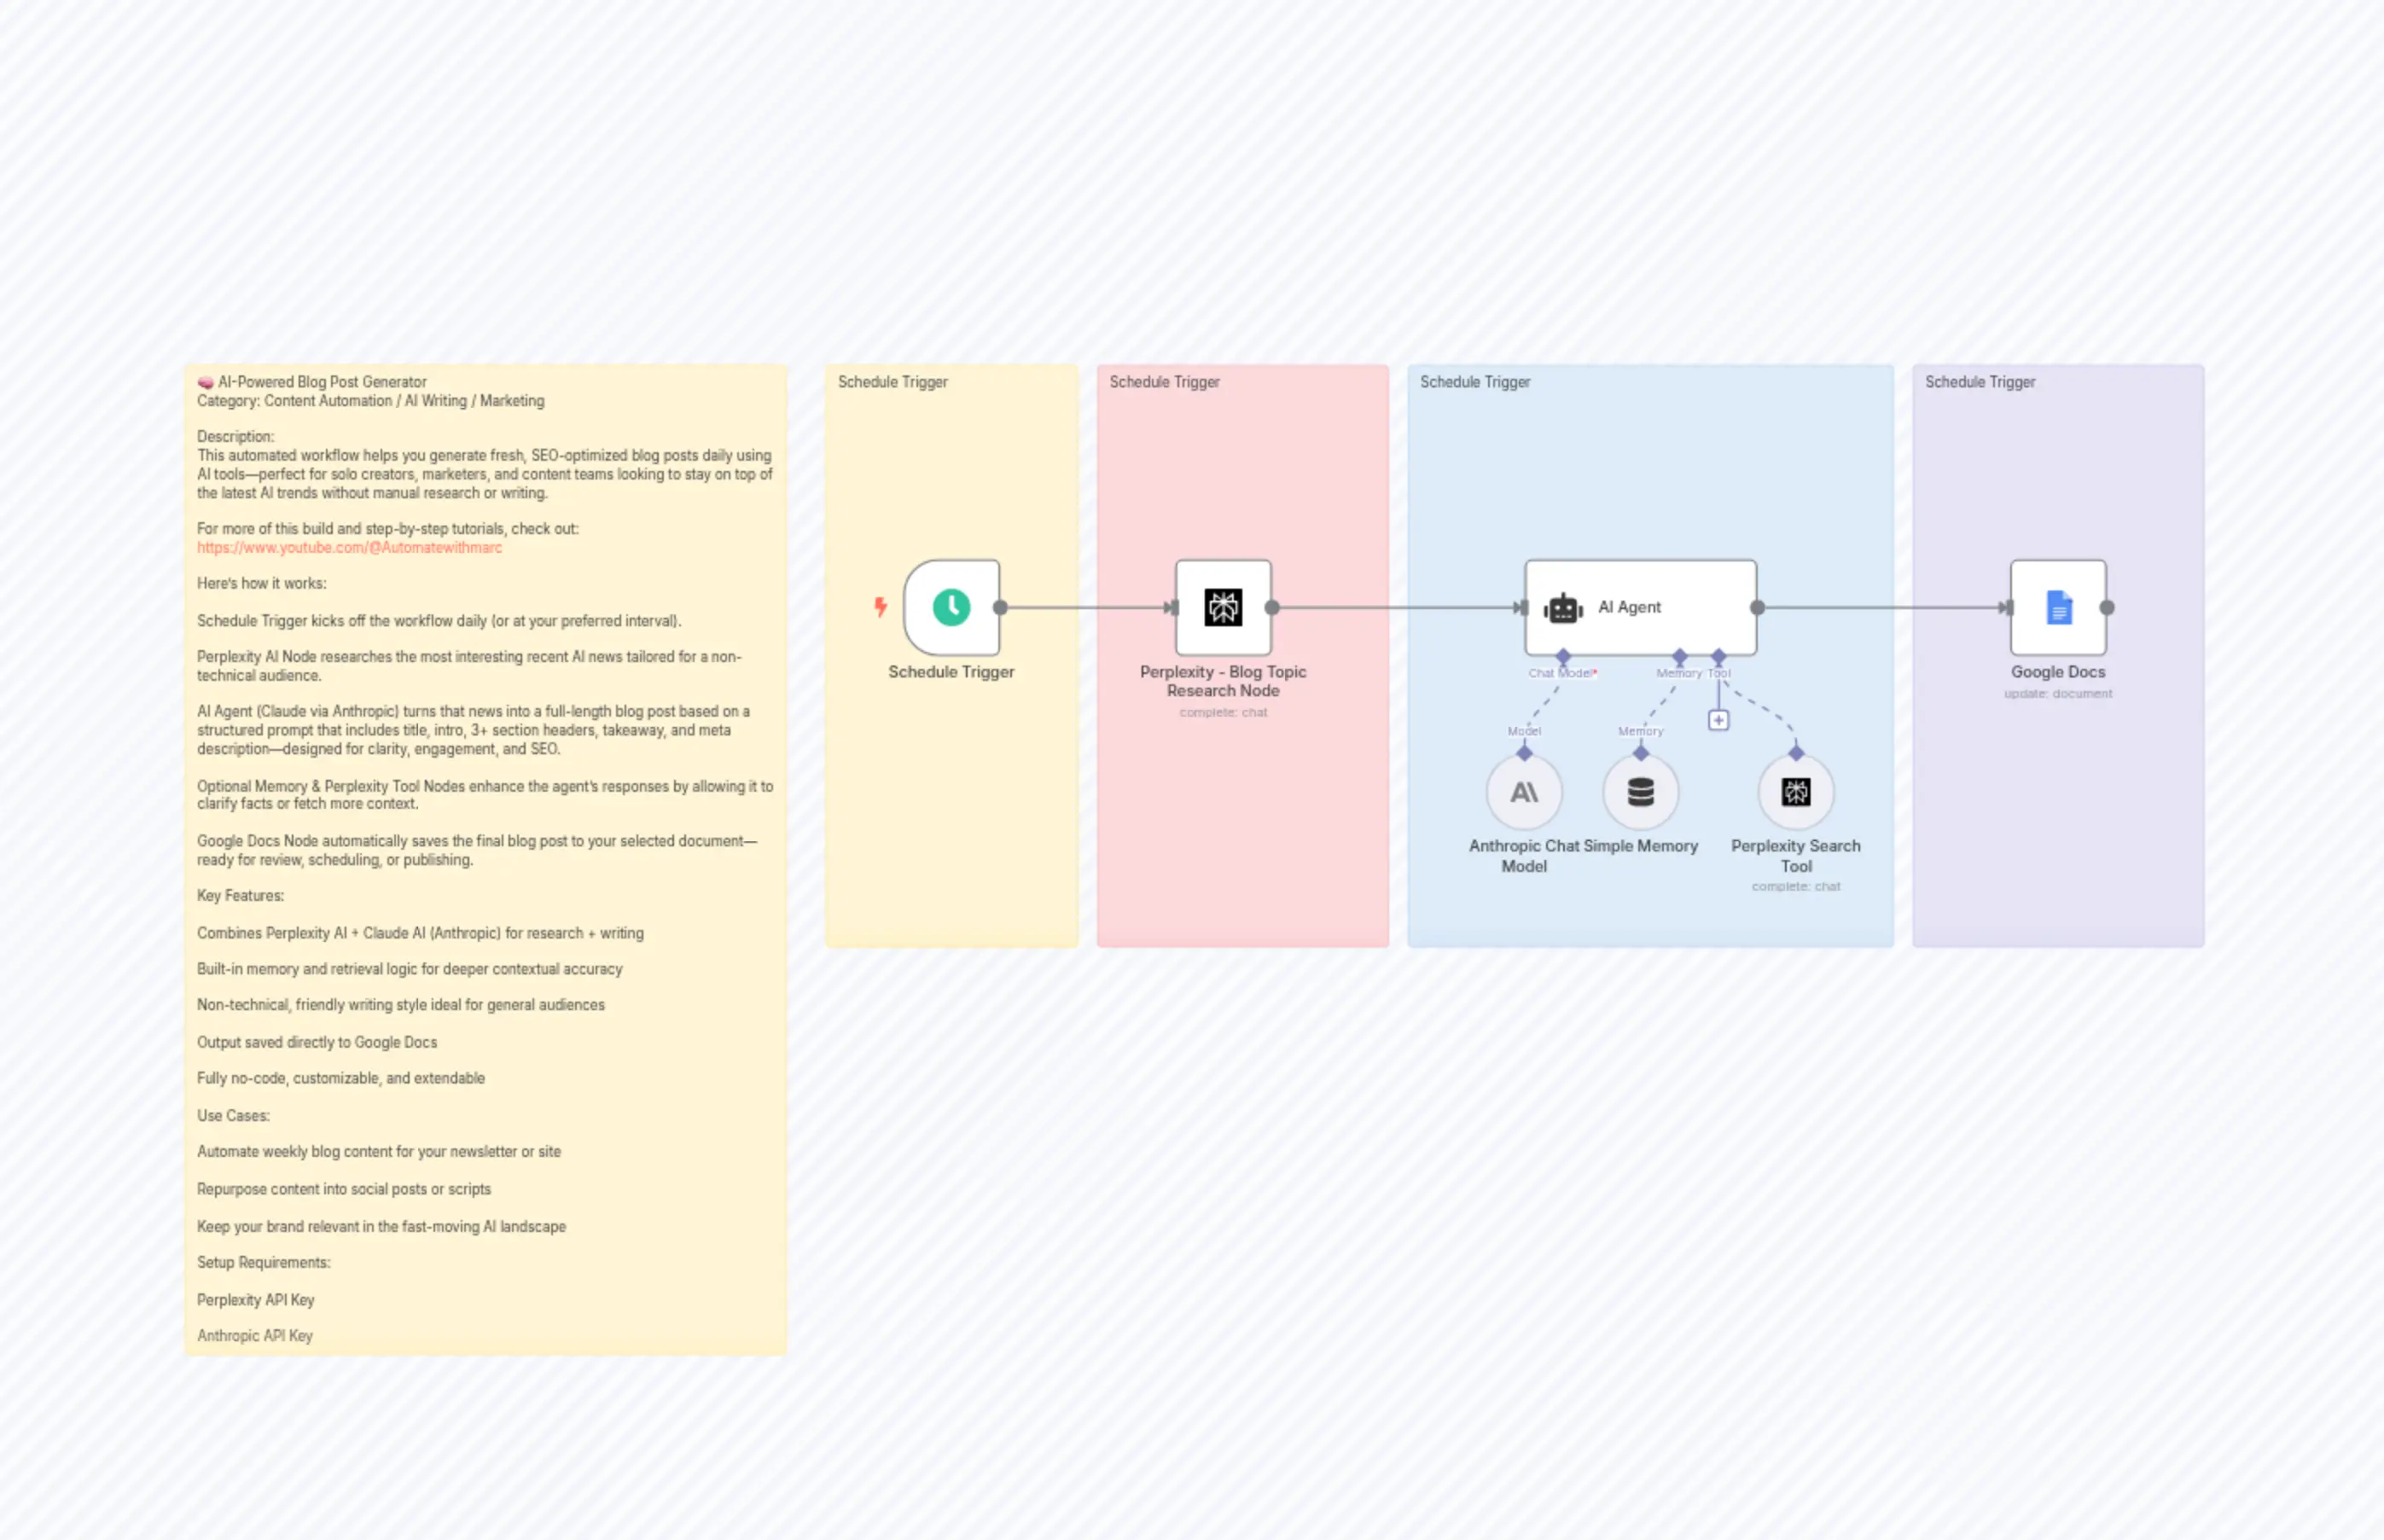Click the AI Agent output connector dot
This screenshot has height=1540, width=2384.
1757,607
